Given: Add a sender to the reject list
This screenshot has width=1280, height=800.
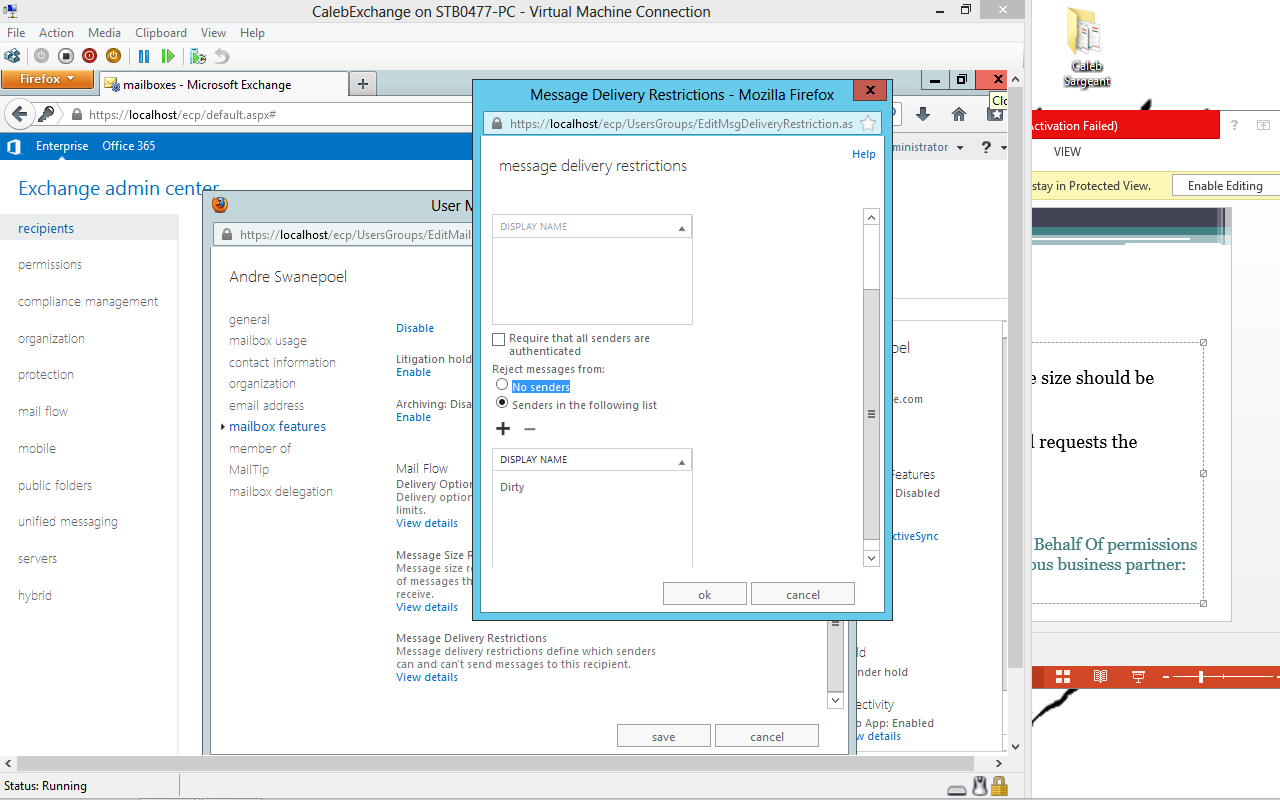Looking at the screenshot, I should (x=503, y=429).
